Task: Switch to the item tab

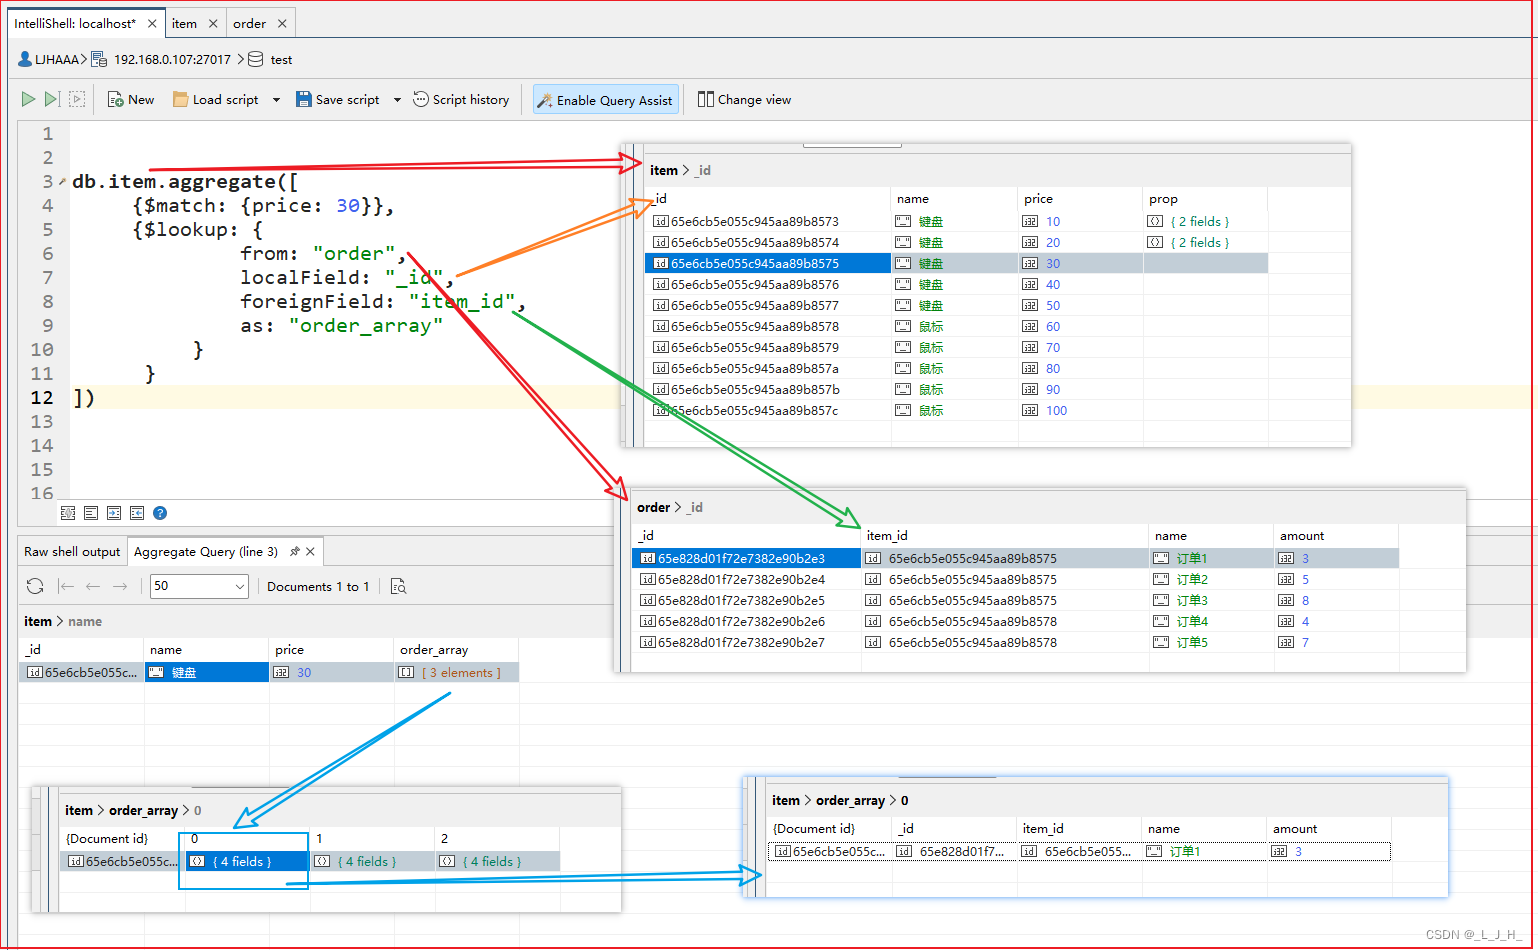Action: click(184, 23)
